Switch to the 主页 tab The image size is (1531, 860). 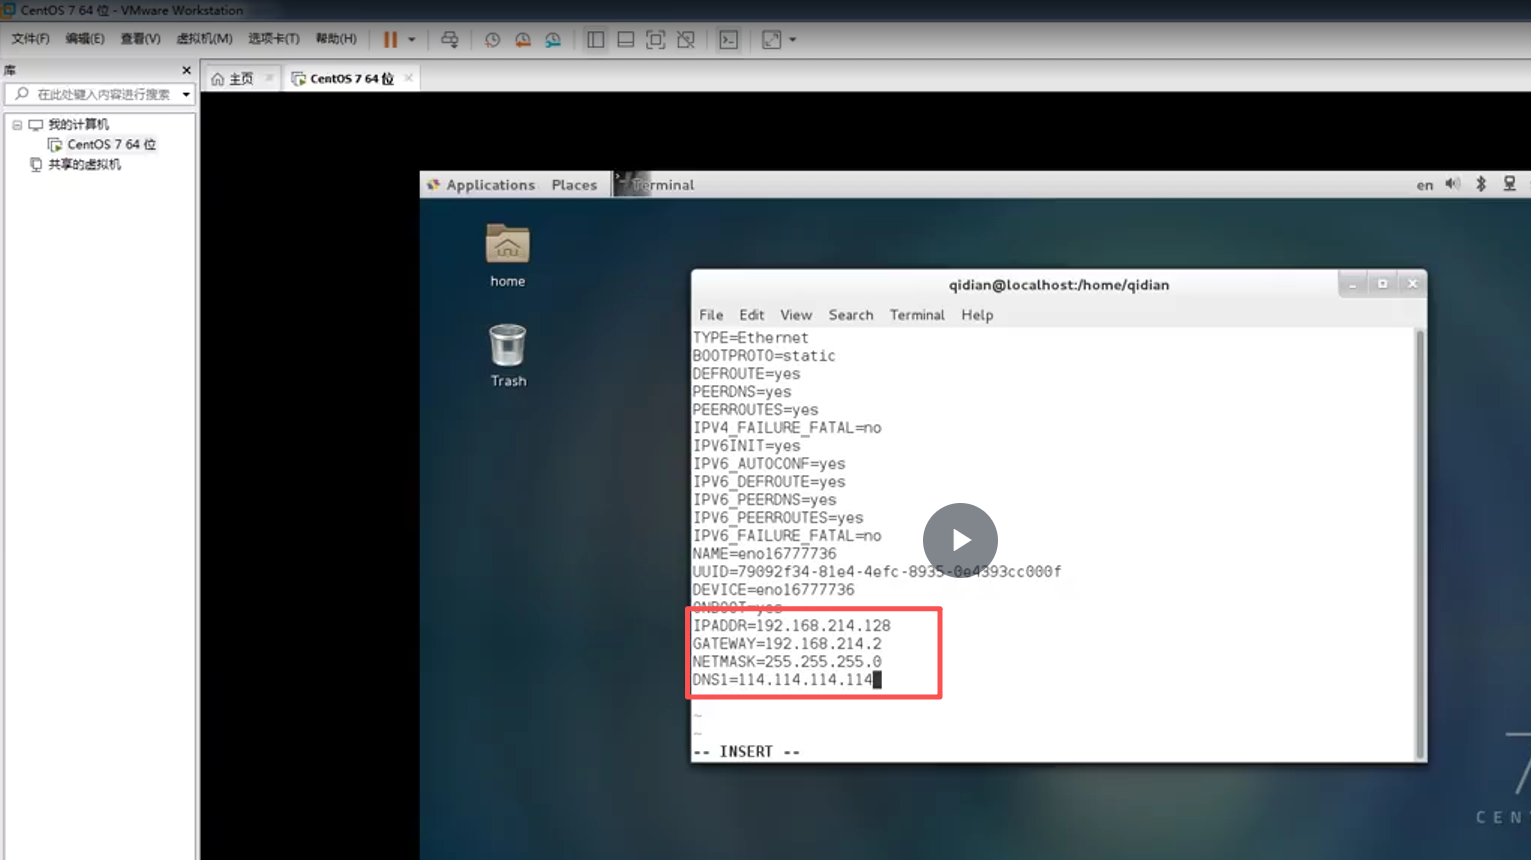pos(239,77)
